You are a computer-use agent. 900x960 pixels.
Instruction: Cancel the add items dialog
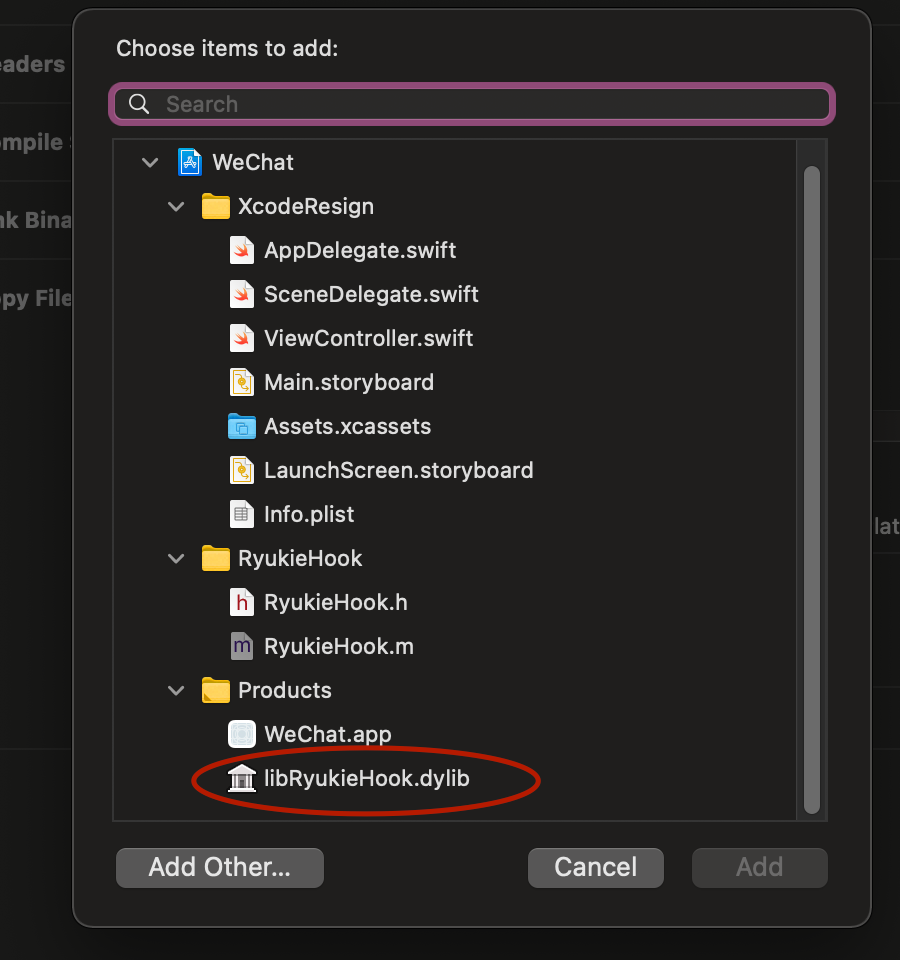[596, 868]
